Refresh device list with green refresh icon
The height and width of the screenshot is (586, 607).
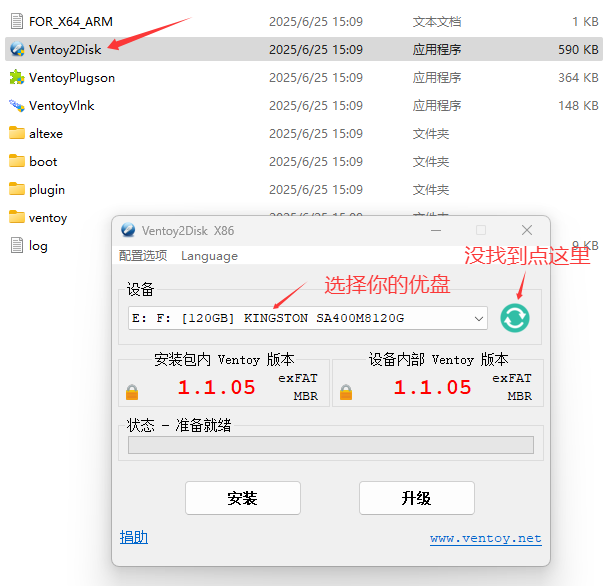pyautogui.click(x=514, y=318)
